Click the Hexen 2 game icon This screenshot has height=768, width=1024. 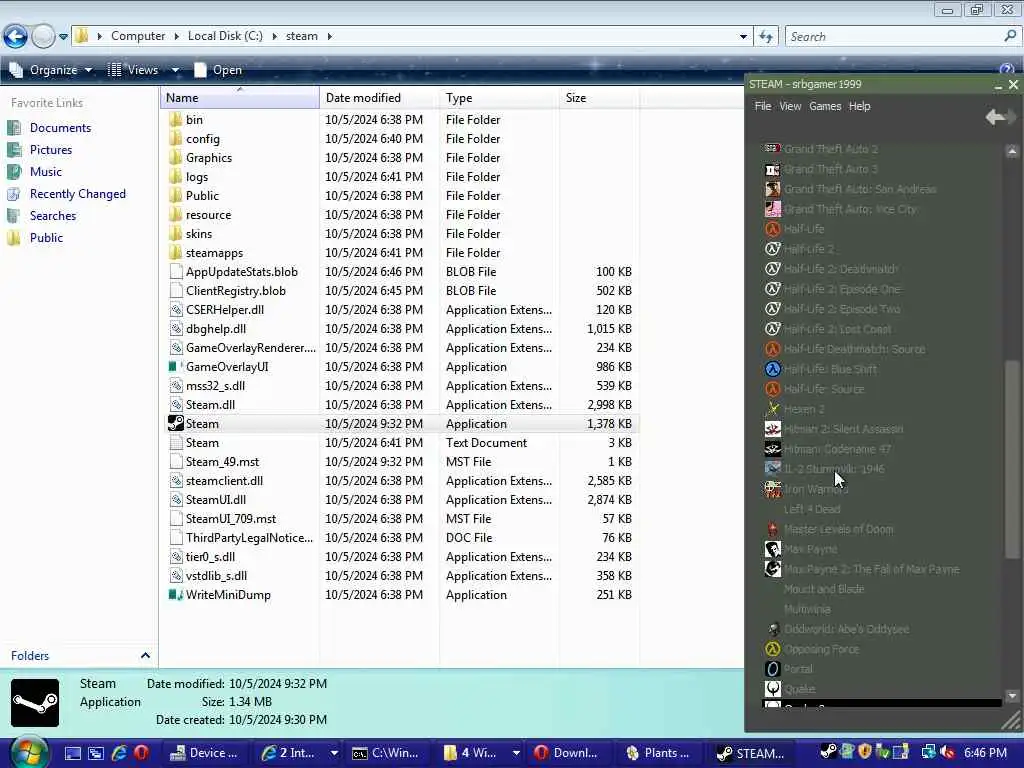[773, 409]
